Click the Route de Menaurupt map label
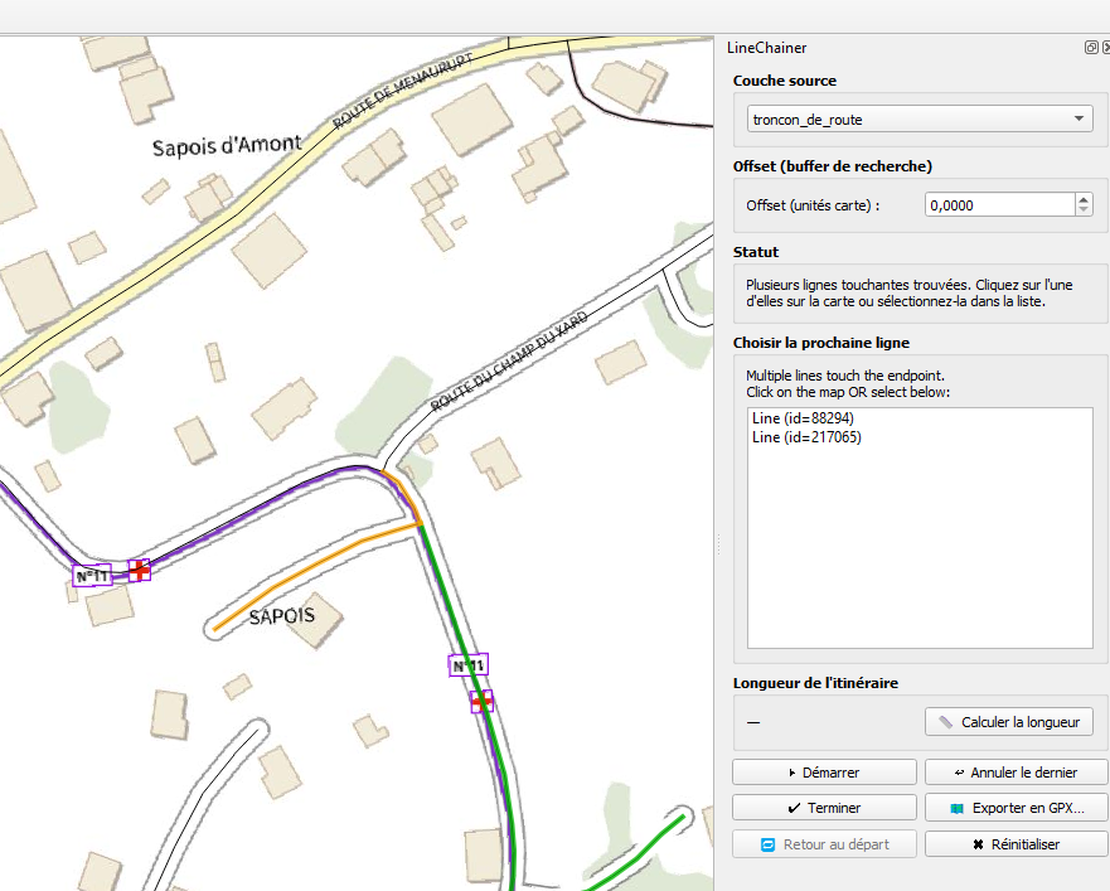Viewport: 1110px width, 891px height. coord(402,91)
